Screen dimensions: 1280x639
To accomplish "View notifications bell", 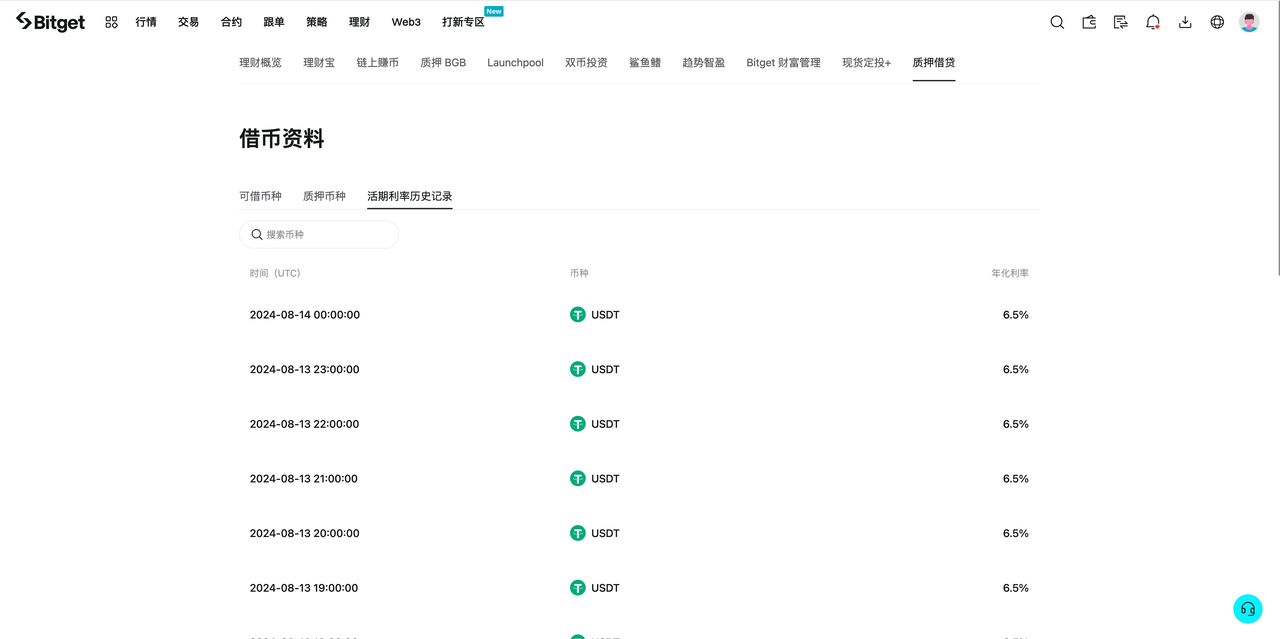I will pyautogui.click(x=1153, y=22).
